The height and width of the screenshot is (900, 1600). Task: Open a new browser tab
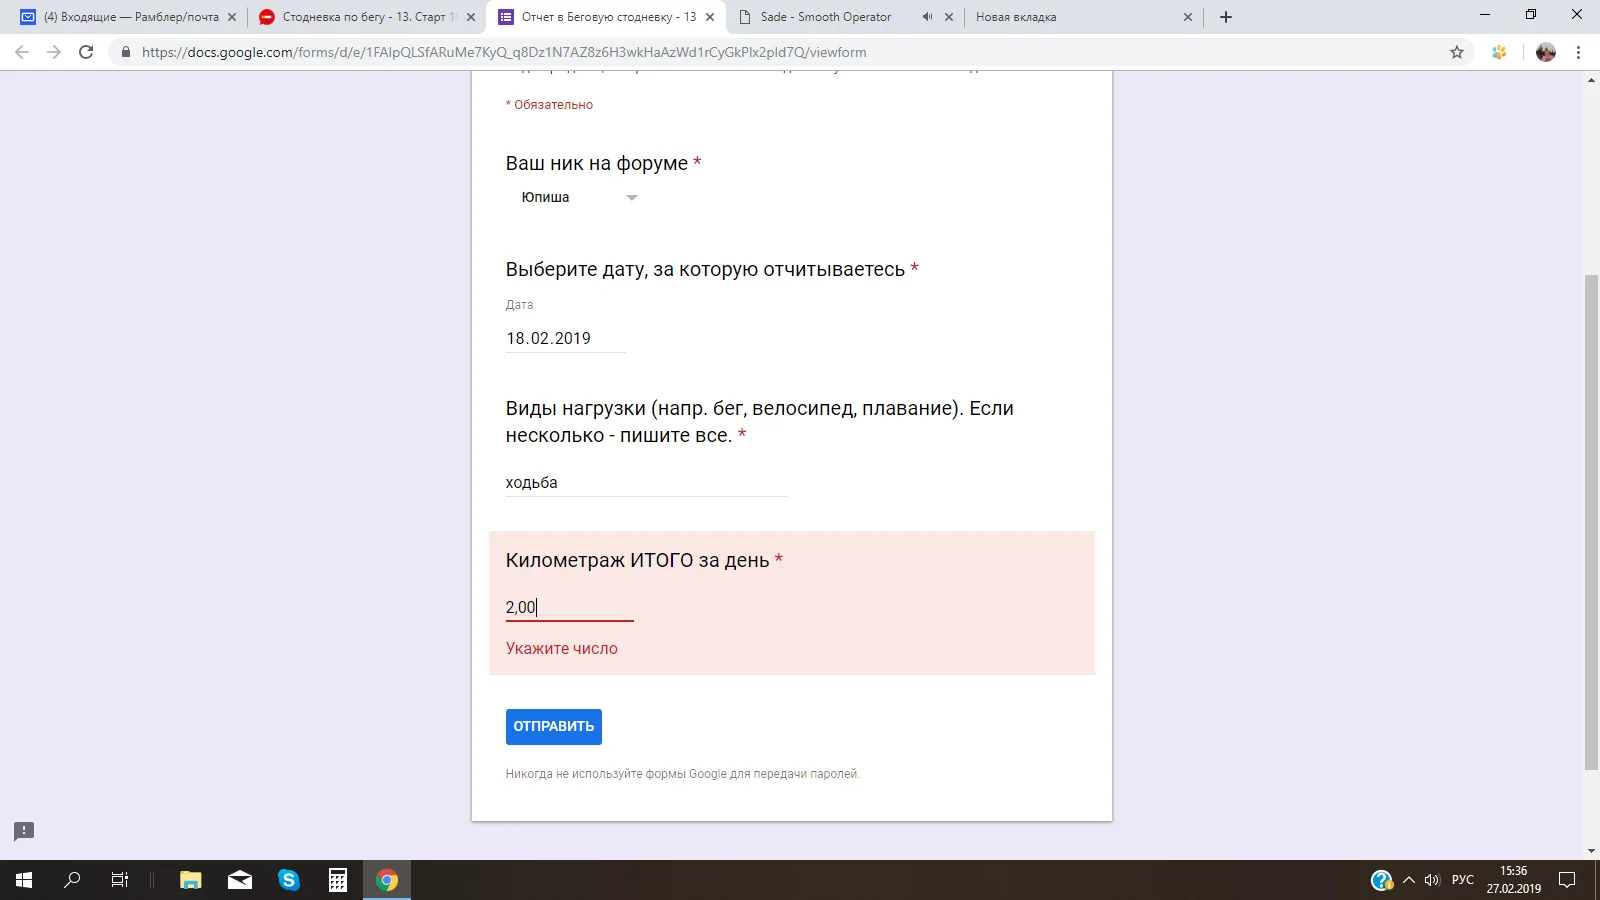click(x=1226, y=17)
